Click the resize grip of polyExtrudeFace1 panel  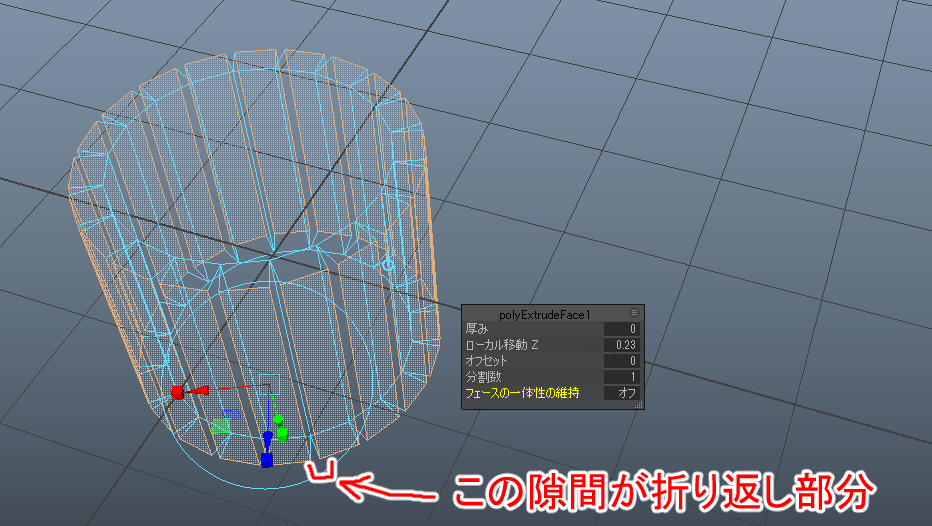(x=639, y=405)
